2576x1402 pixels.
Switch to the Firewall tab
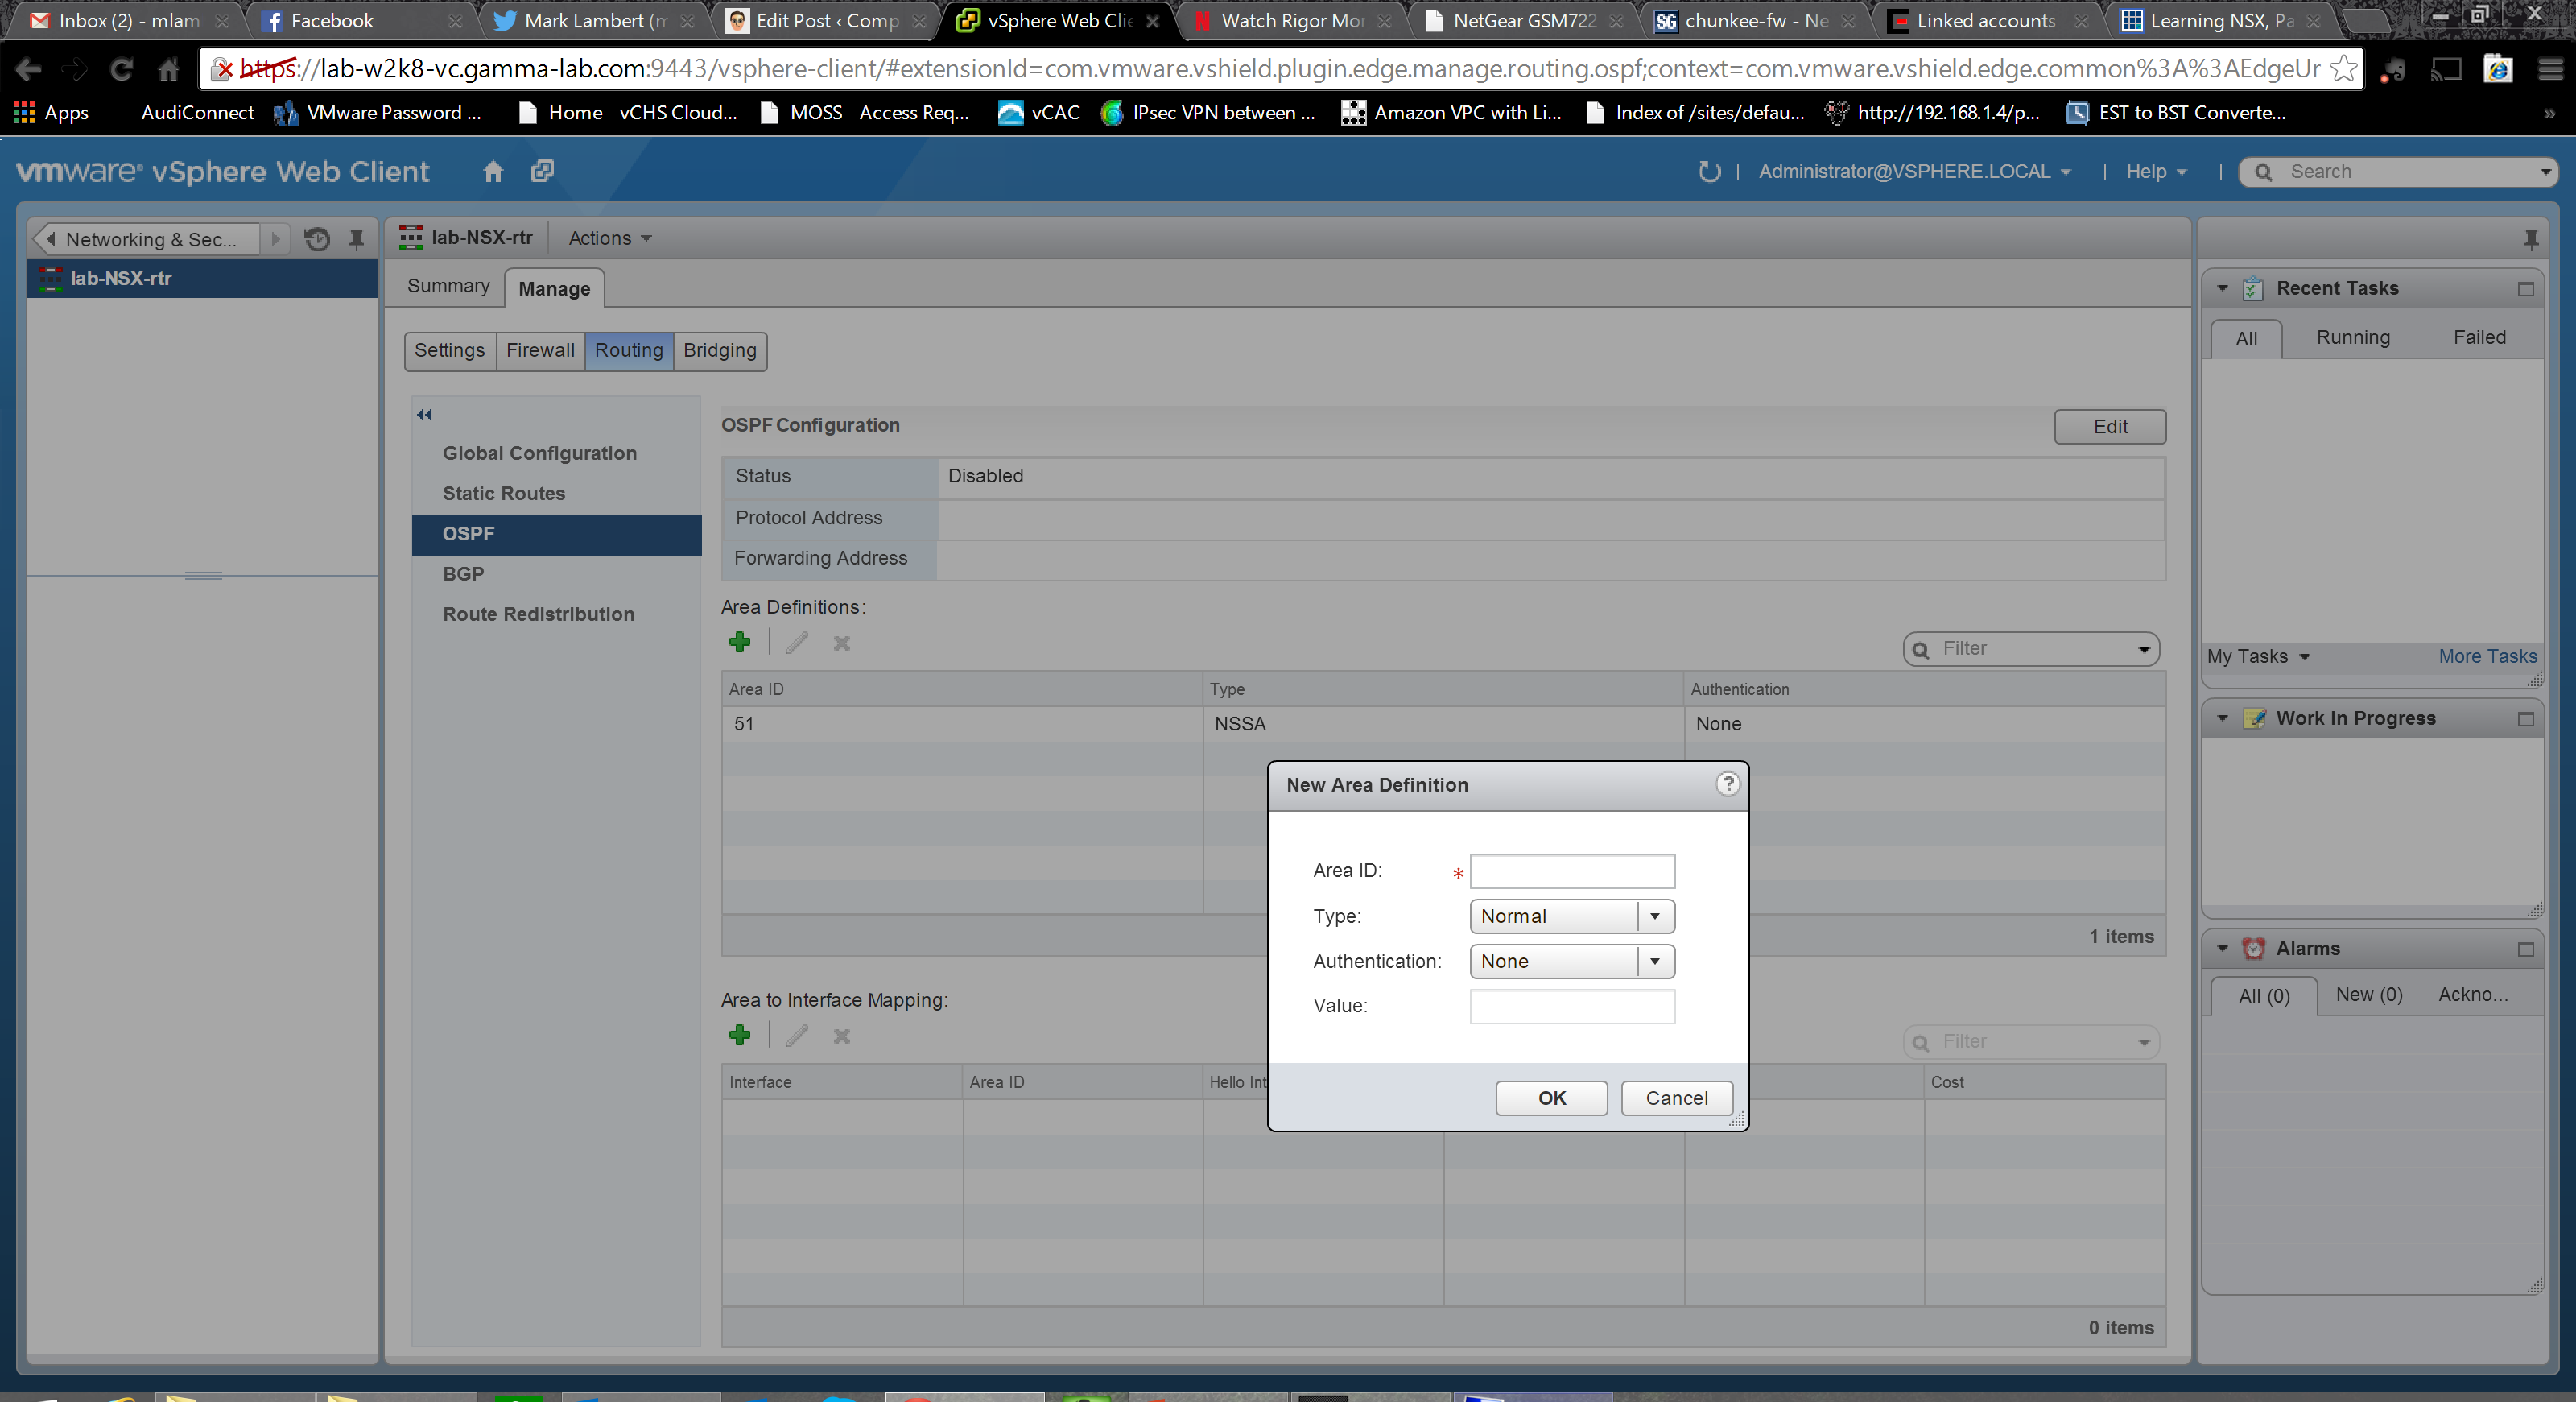pos(540,350)
